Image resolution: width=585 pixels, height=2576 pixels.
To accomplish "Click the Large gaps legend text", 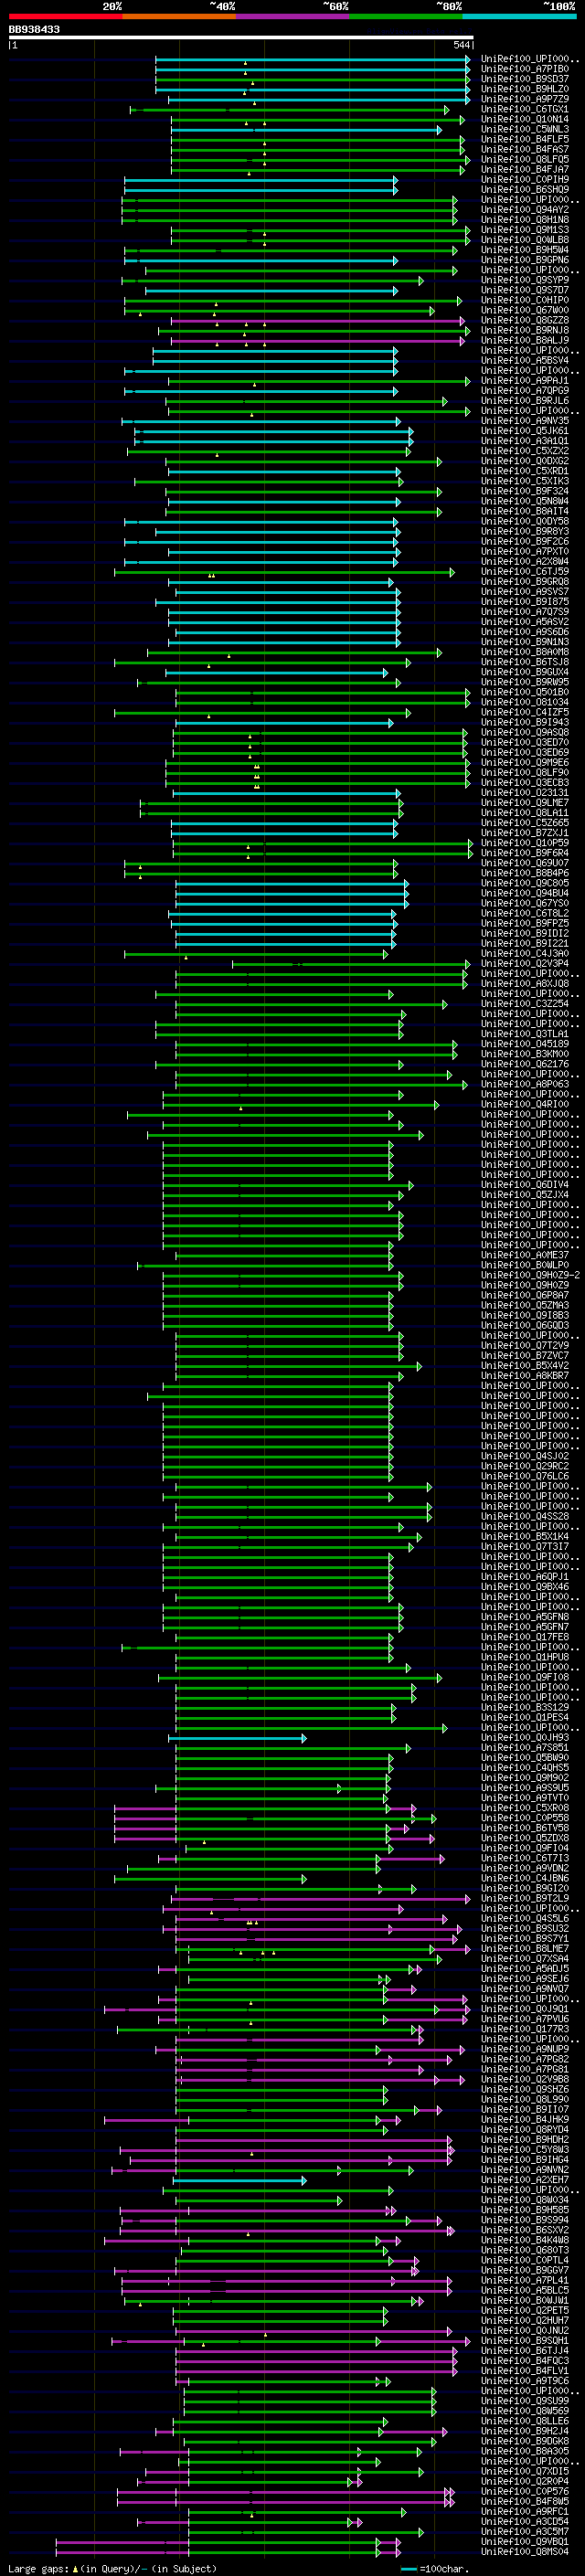I will tap(38, 2568).
